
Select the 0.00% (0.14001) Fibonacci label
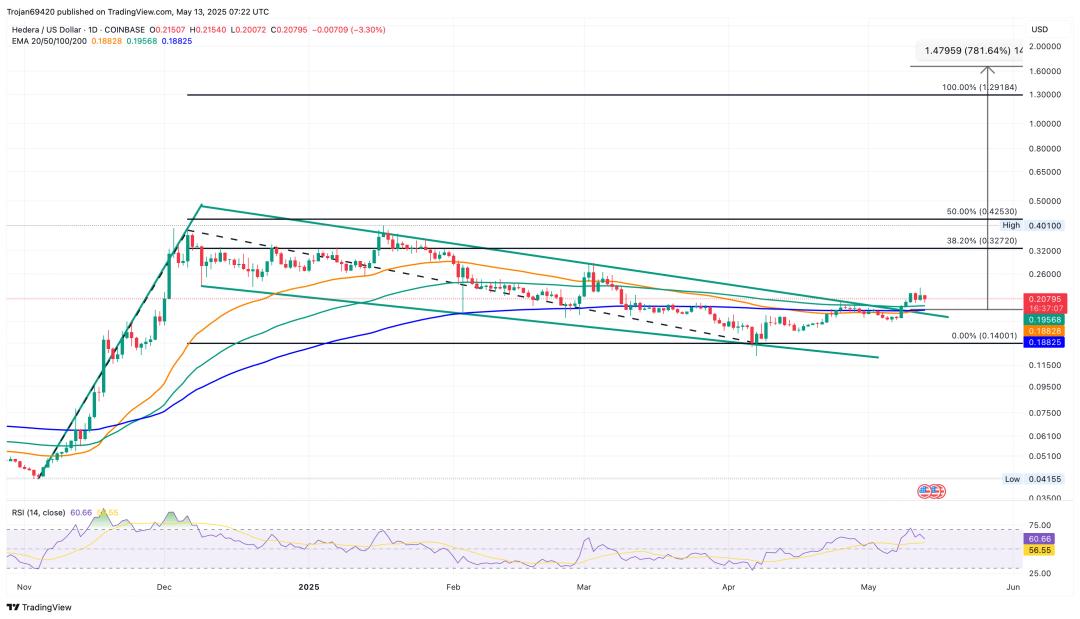[984, 336]
